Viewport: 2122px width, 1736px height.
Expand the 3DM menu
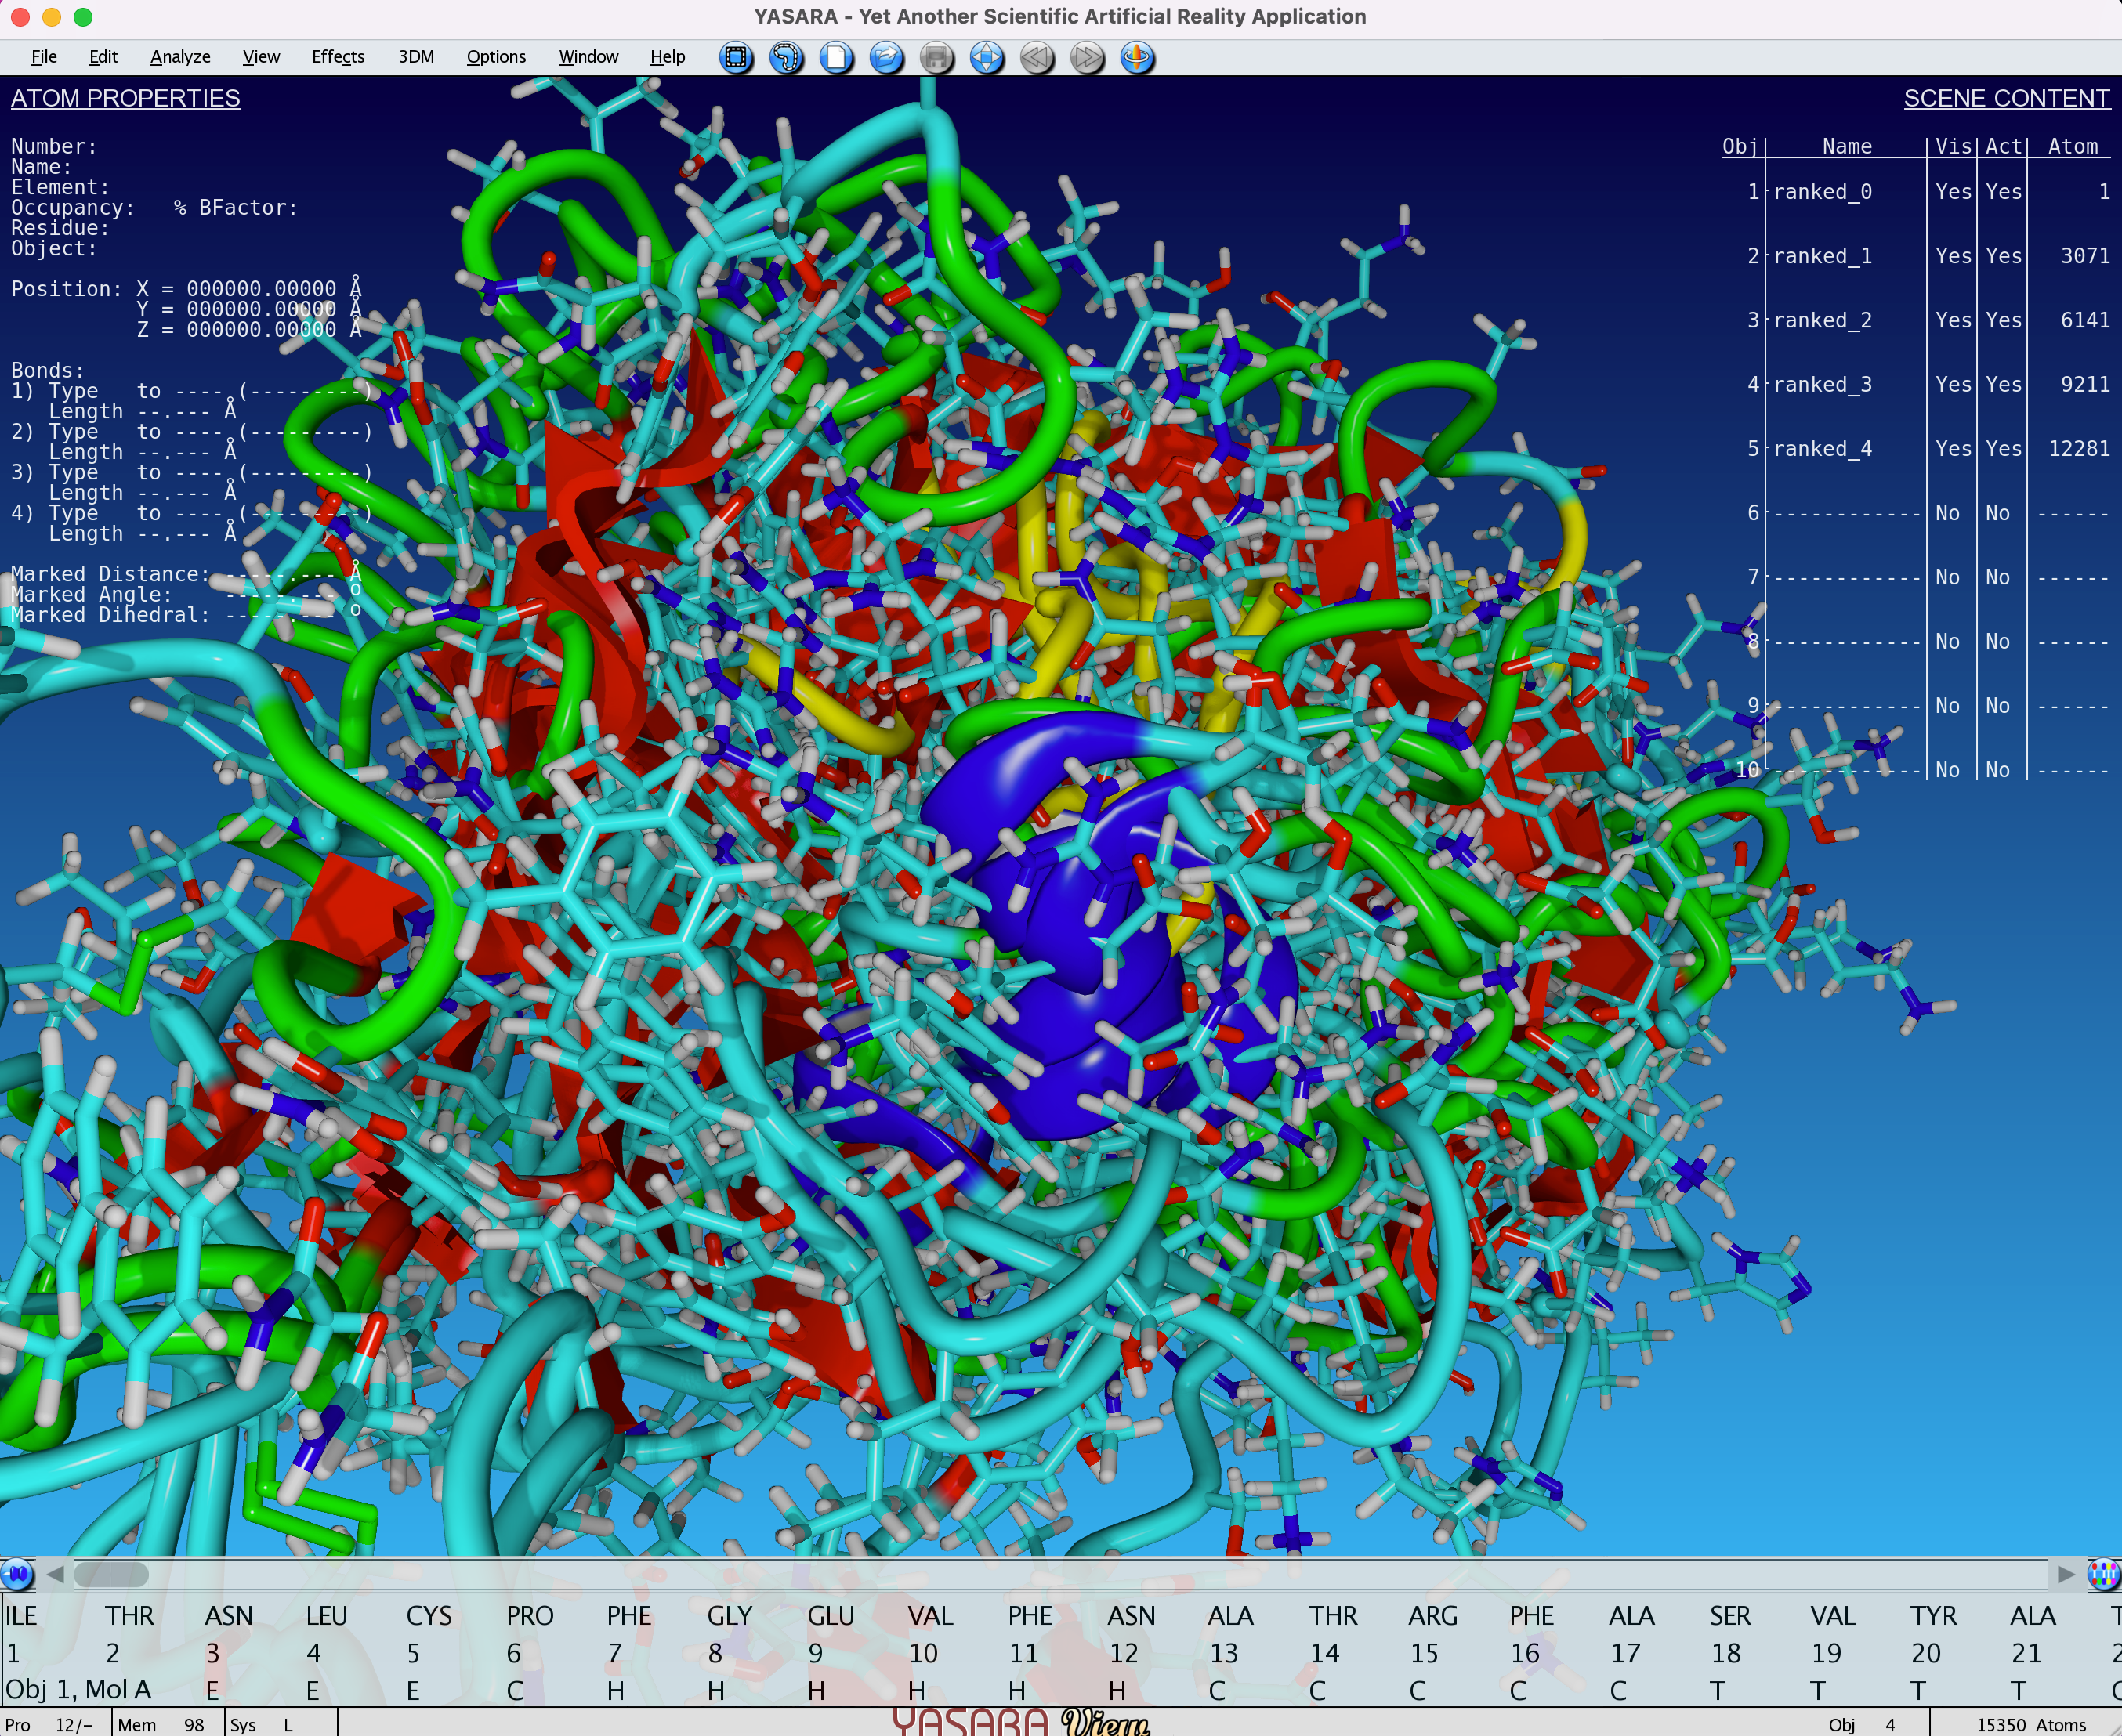point(416,57)
